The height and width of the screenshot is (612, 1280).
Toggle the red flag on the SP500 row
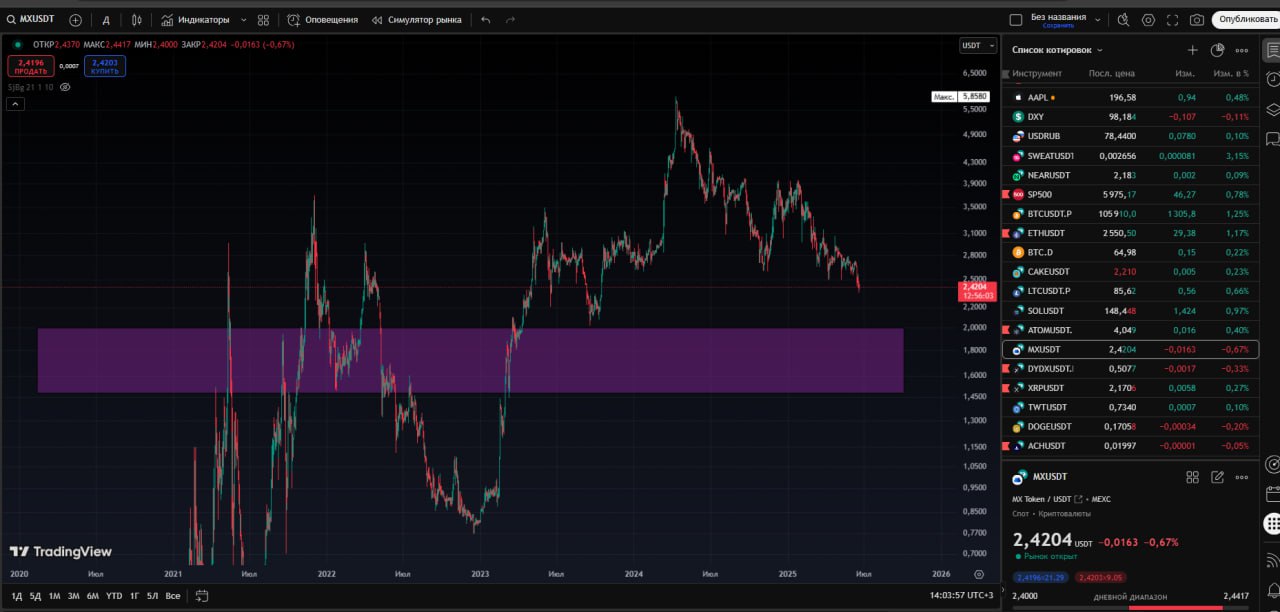tap(1005, 194)
